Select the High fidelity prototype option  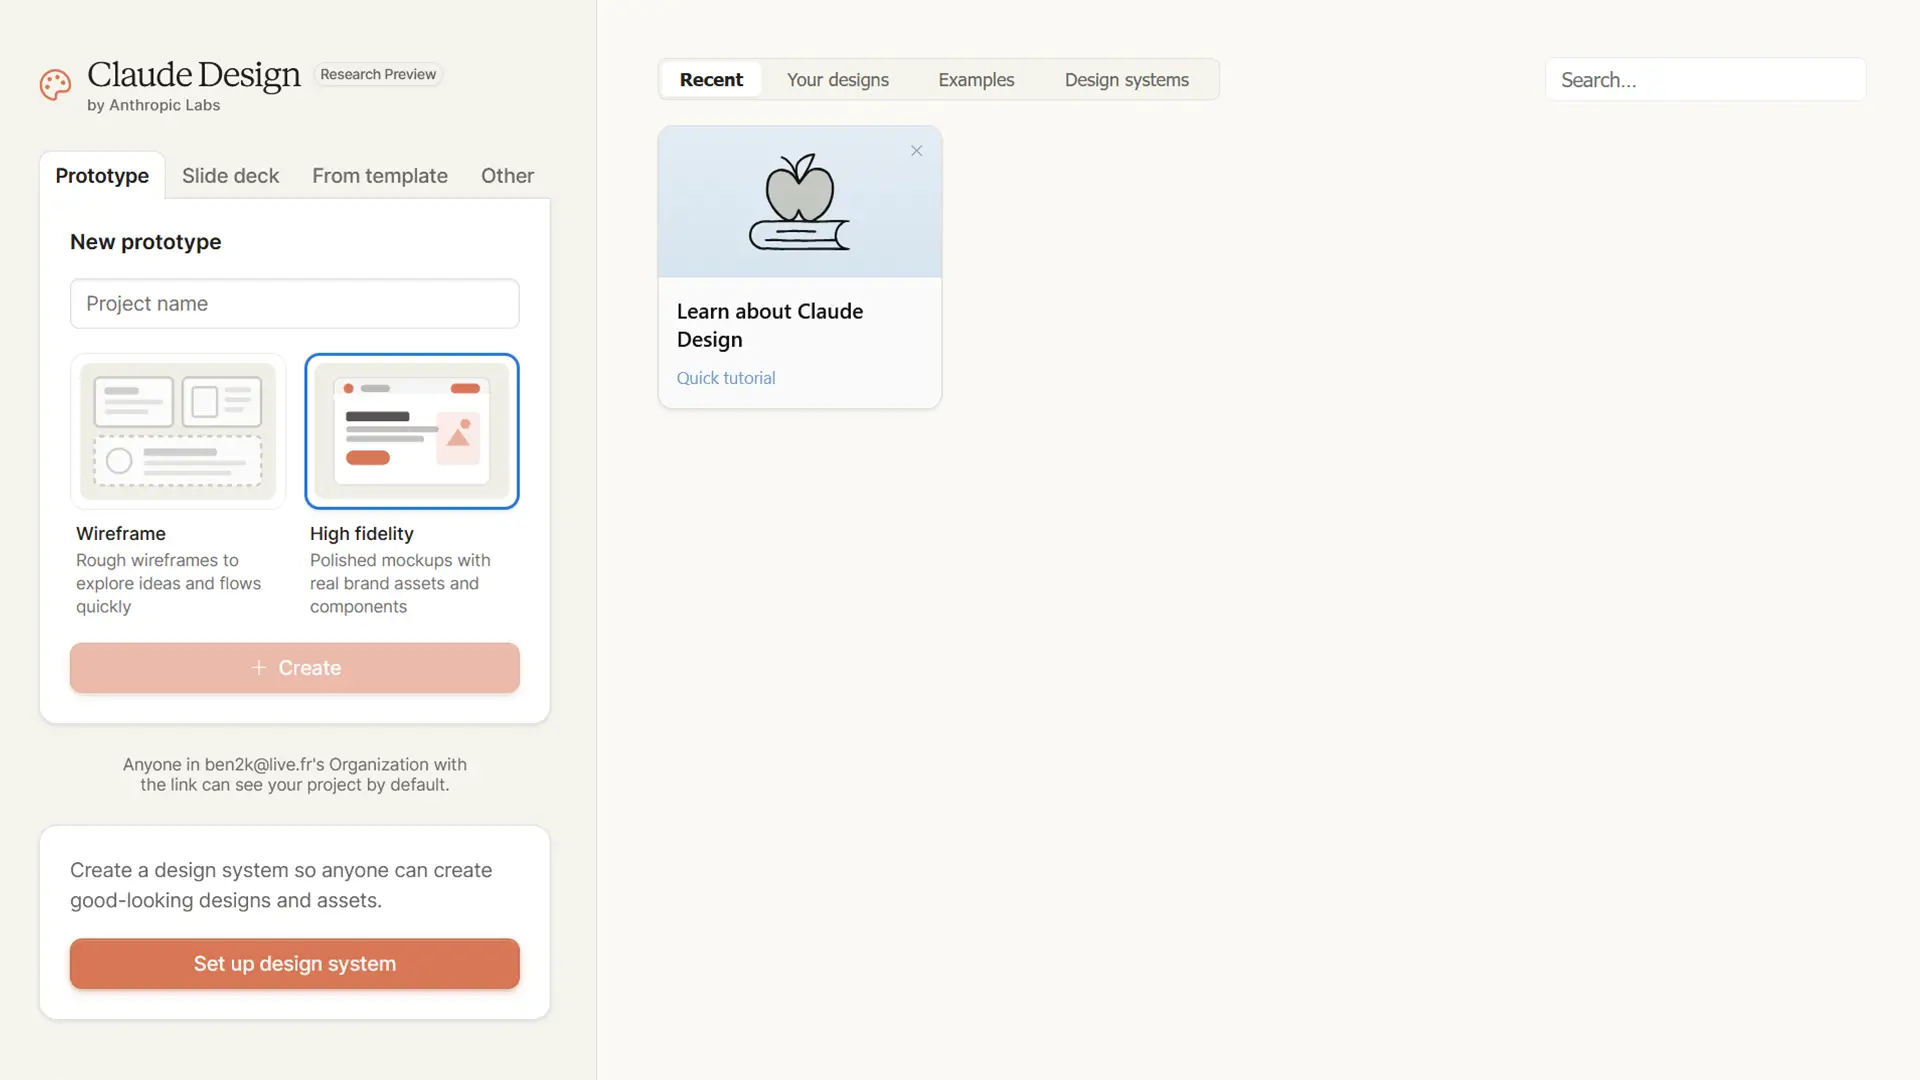click(x=412, y=431)
